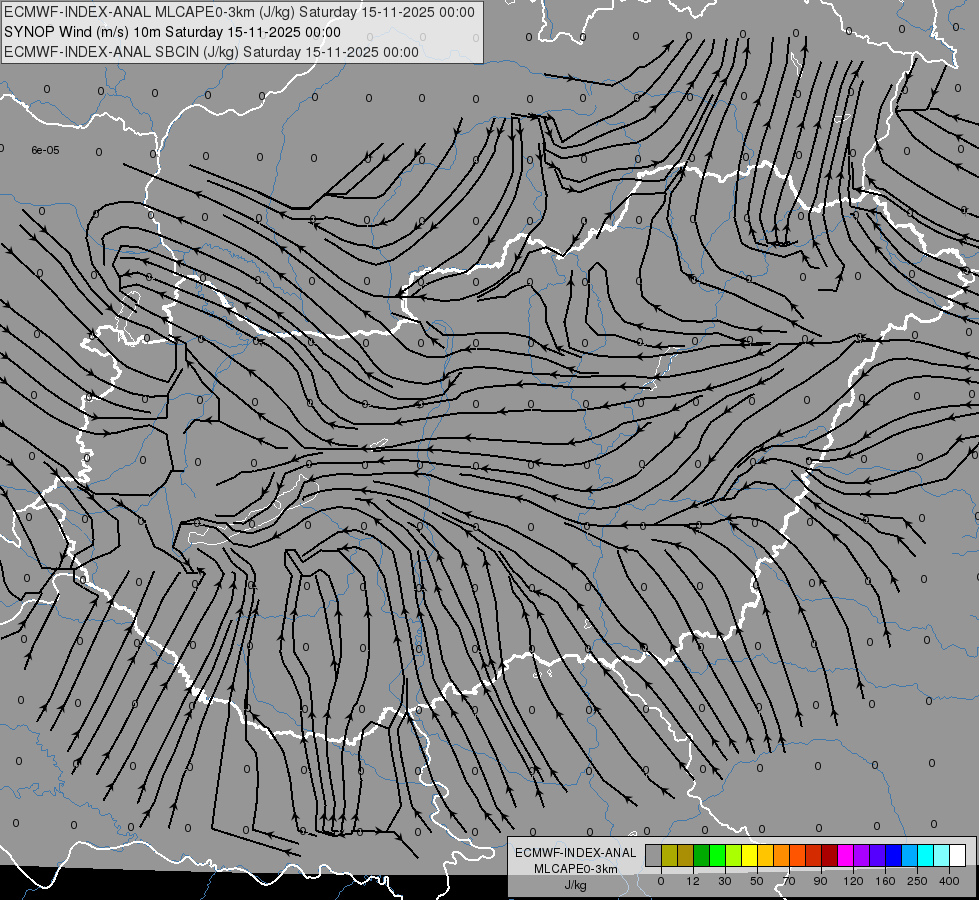
Task: Click the legend scale value 12
Action: click(x=693, y=881)
